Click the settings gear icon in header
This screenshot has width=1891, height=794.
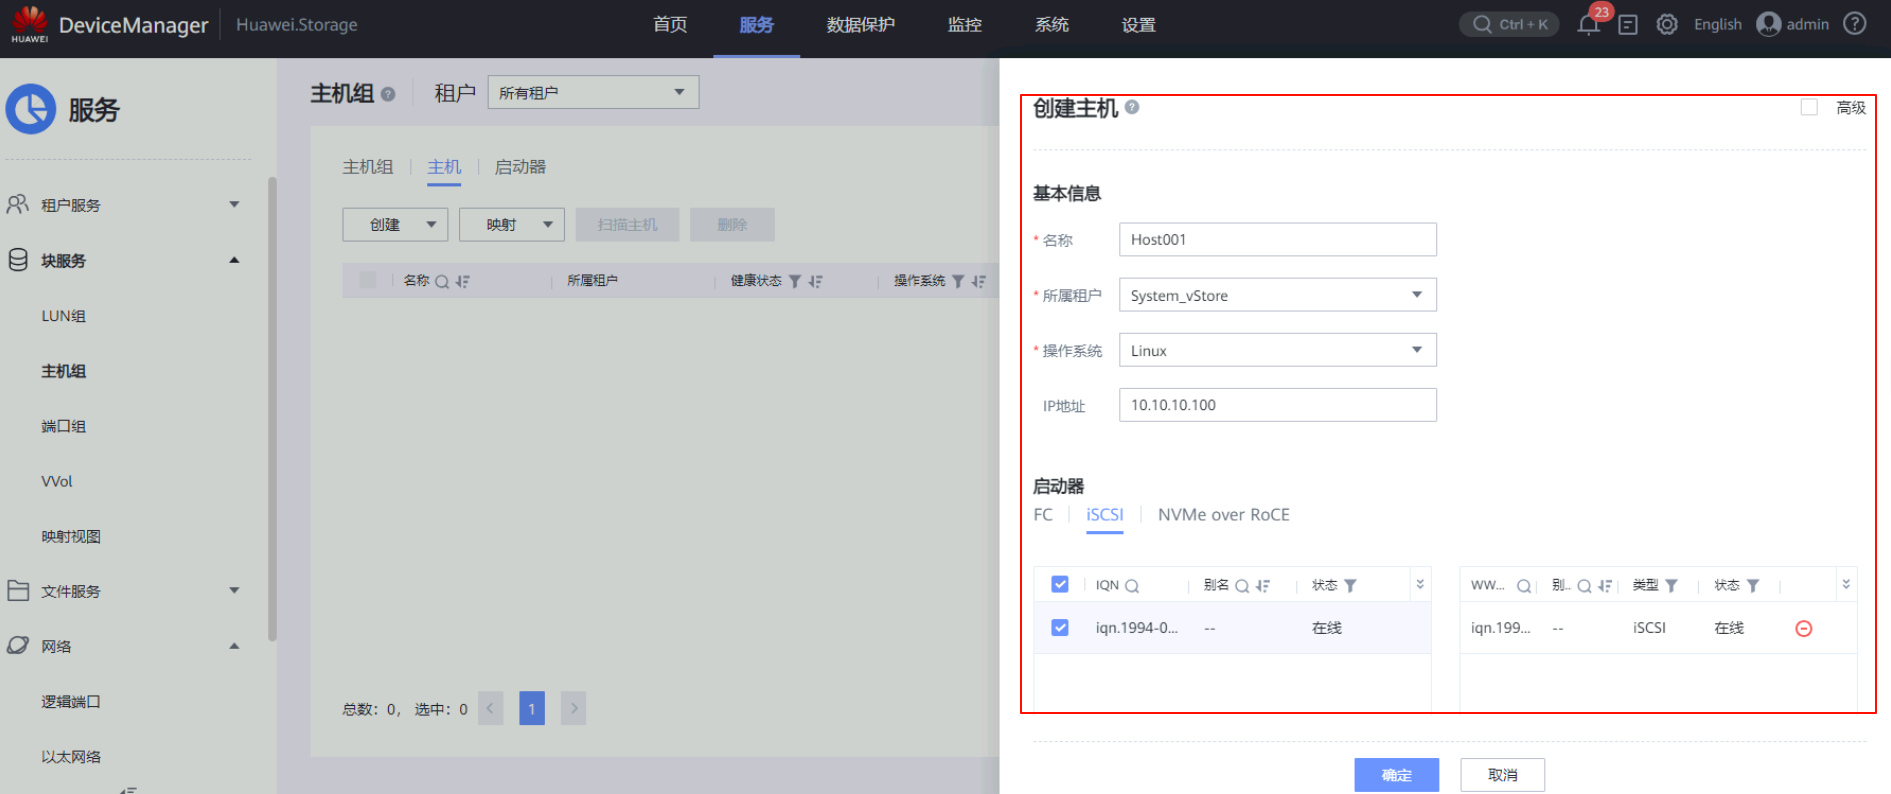(1667, 25)
